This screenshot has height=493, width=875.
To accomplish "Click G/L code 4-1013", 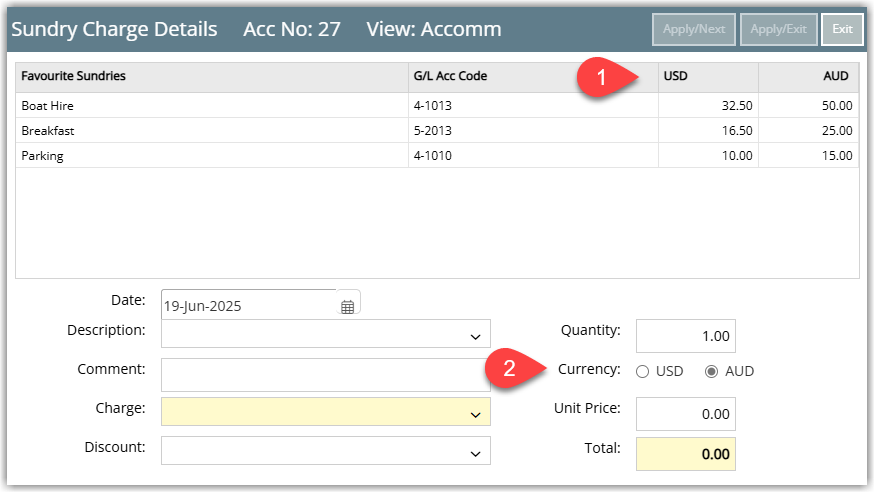I will (432, 106).
